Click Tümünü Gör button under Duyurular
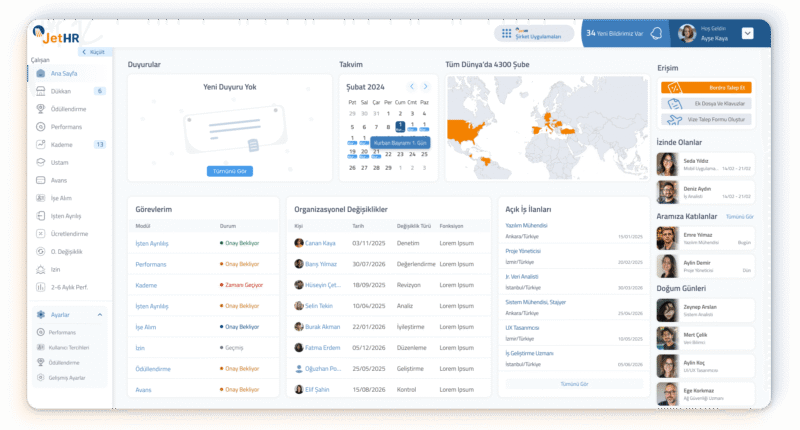The height and width of the screenshot is (430, 800). [x=229, y=171]
